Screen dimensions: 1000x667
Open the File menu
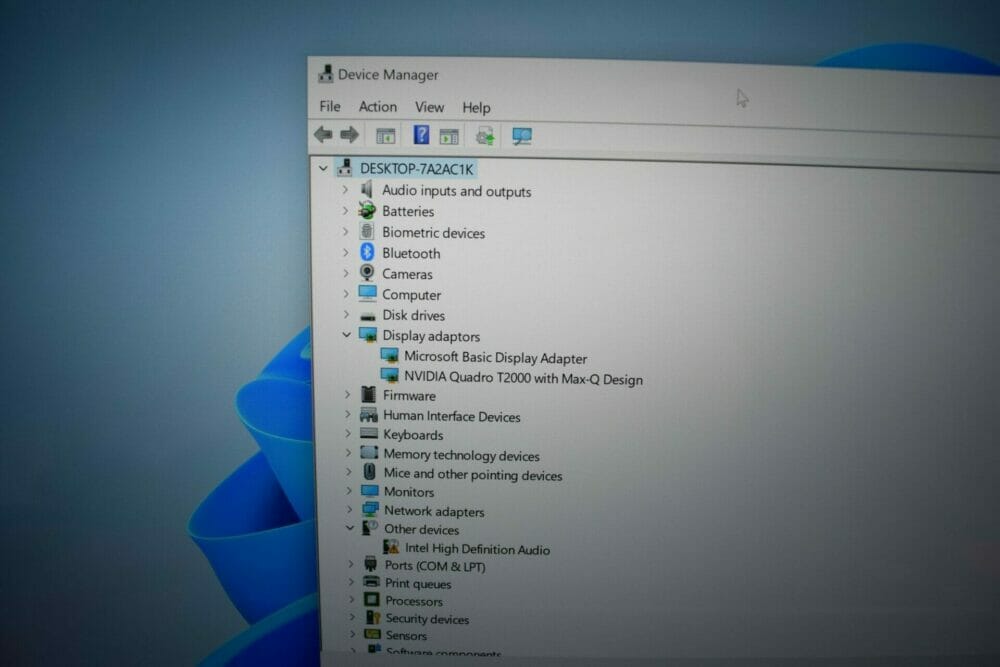tap(330, 106)
